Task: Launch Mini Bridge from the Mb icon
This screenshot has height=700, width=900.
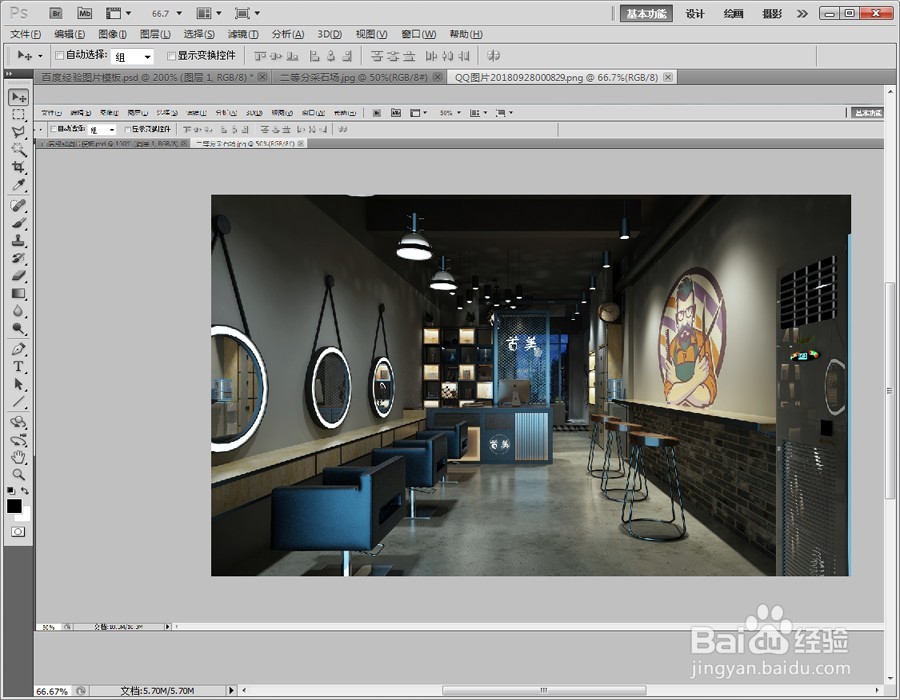Action: point(84,13)
